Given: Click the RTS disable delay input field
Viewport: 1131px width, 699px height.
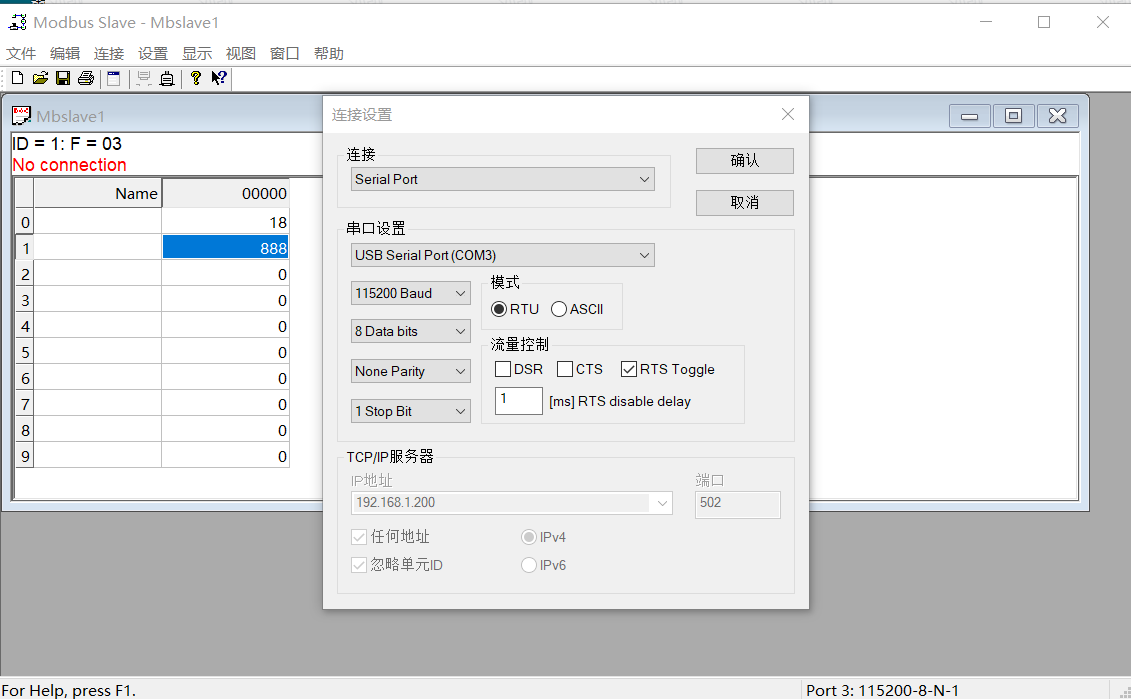Looking at the screenshot, I should click(x=518, y=401).
